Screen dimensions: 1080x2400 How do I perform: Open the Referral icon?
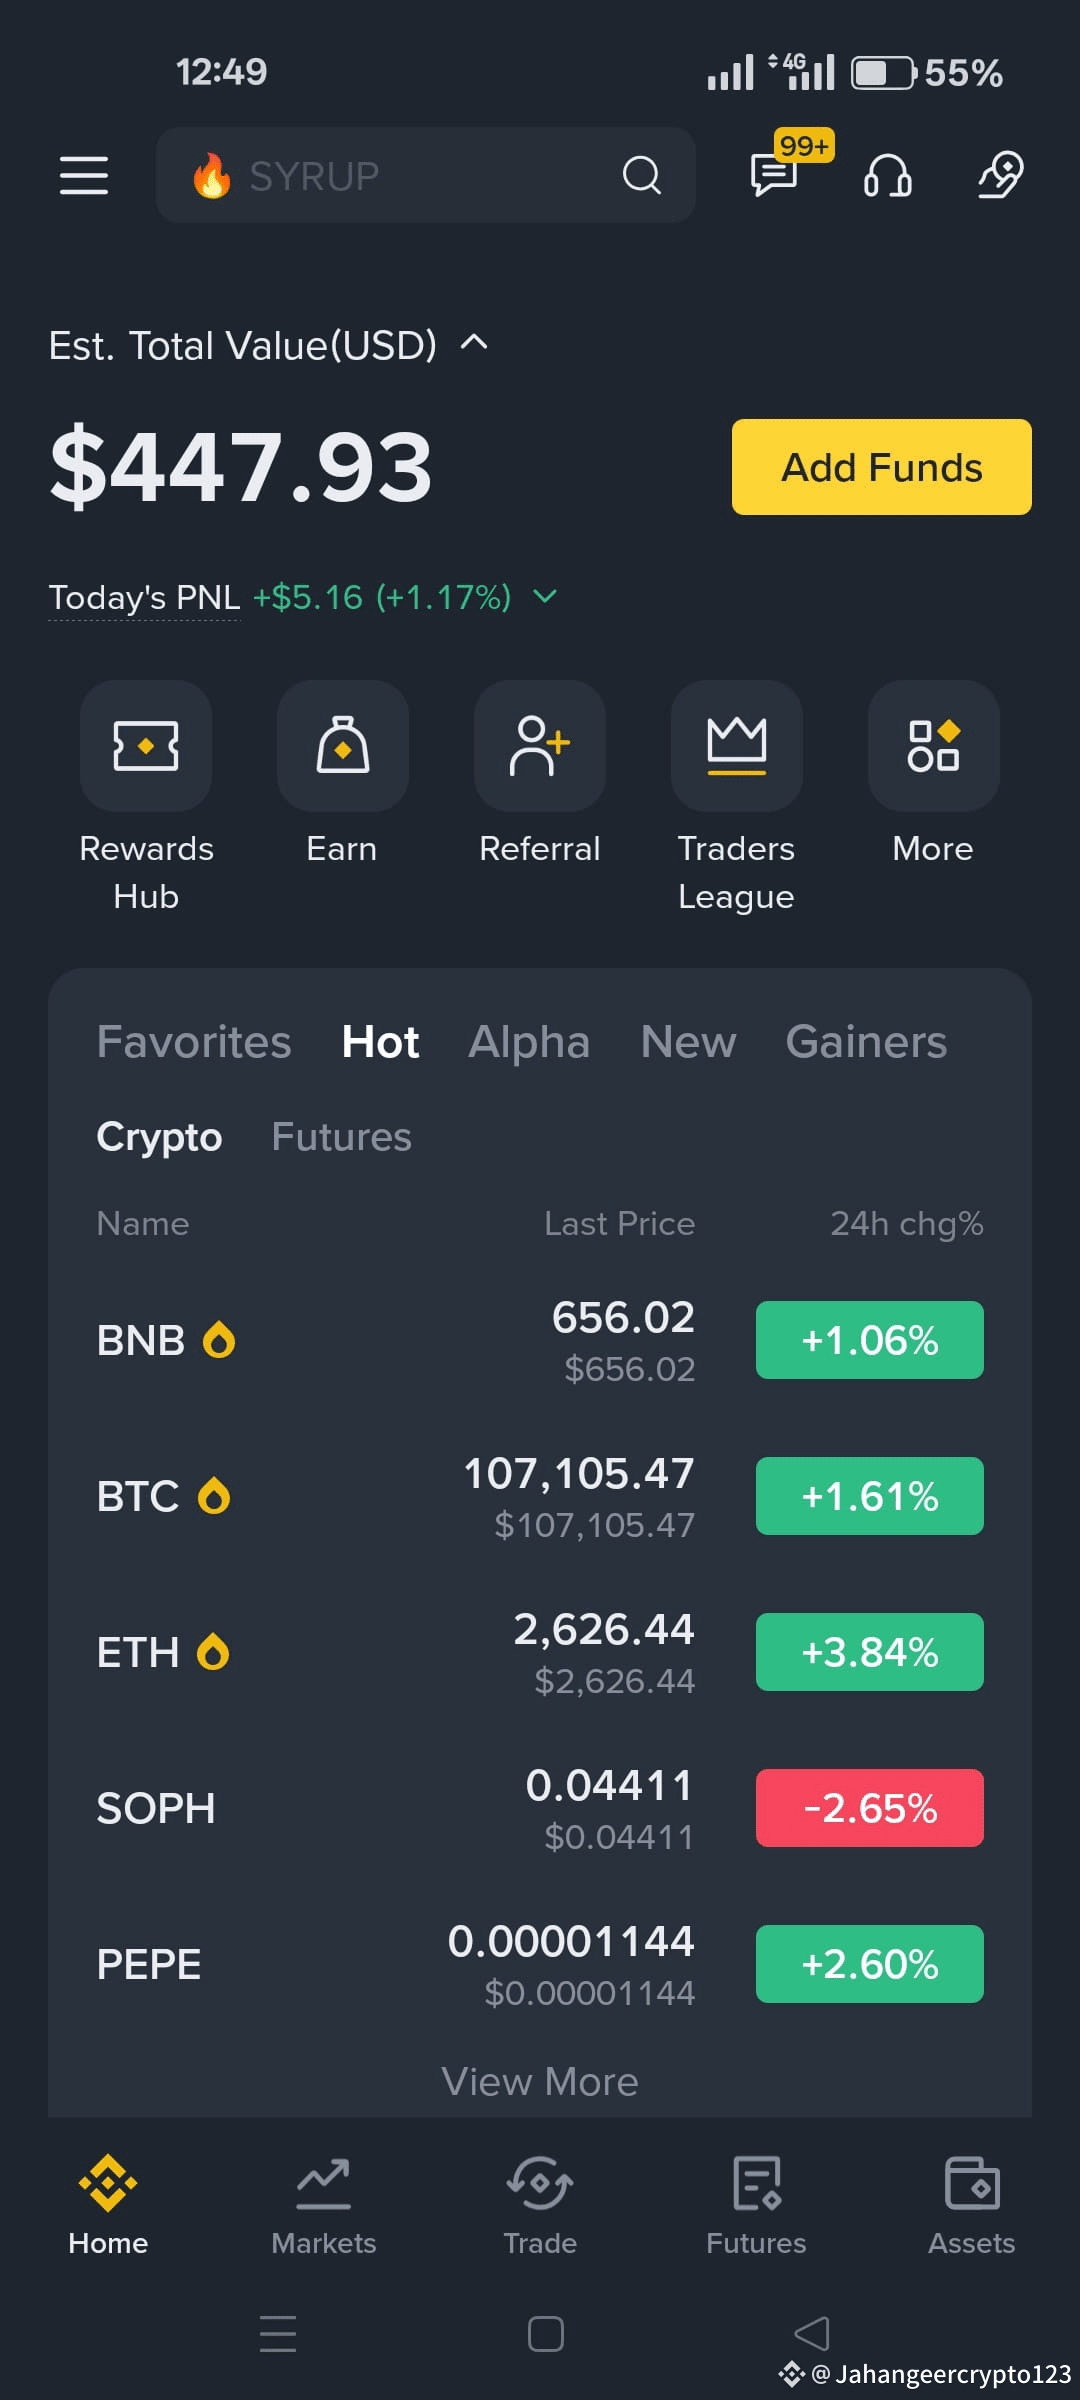[x=540, y=746]
